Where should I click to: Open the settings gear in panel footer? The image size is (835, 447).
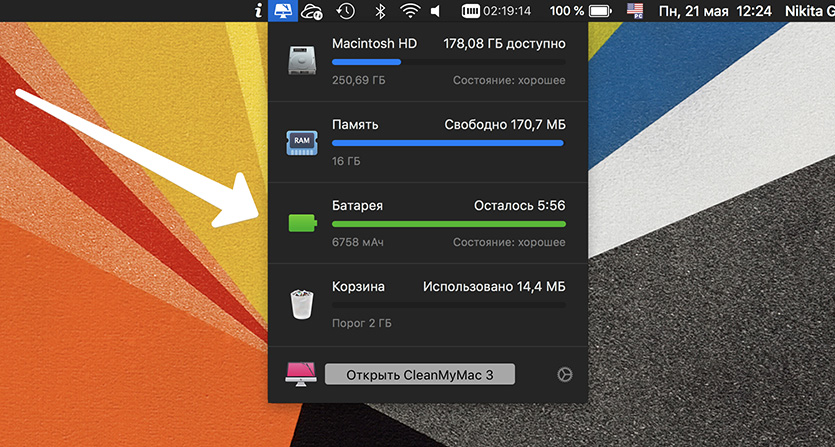[x=564, y=375]
